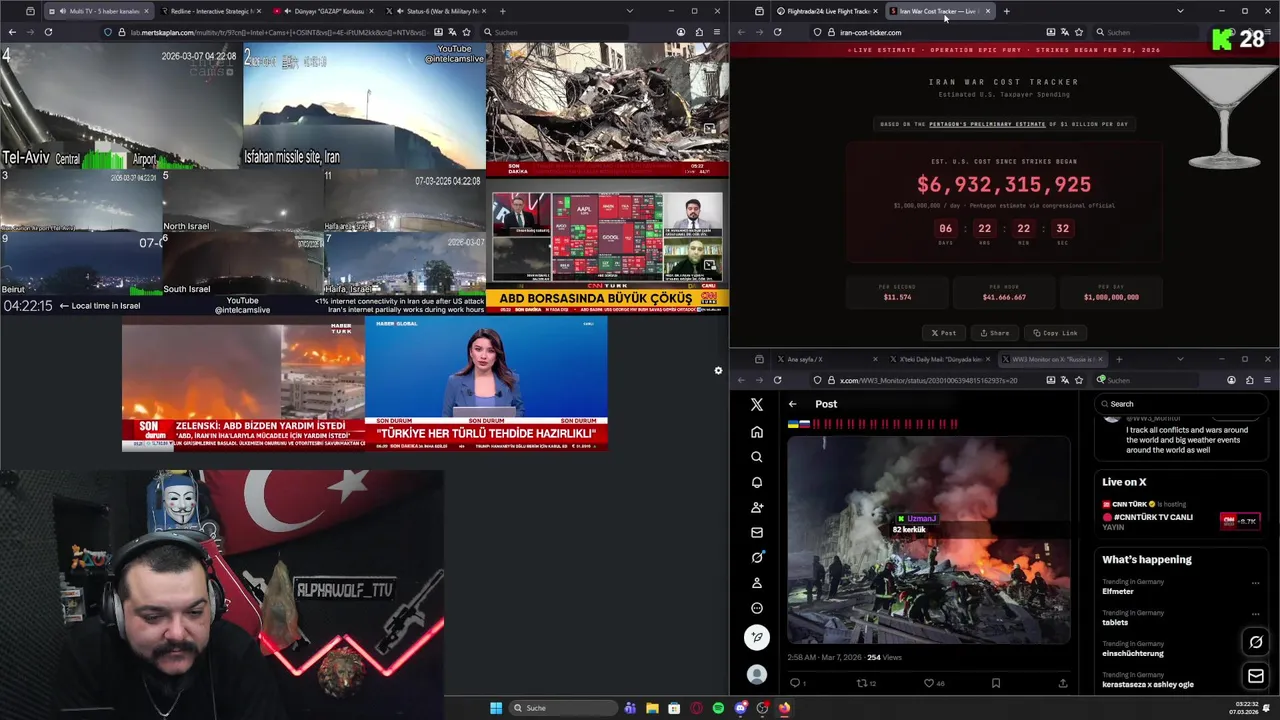Open X follow-people icon in sidebar
Screen dimensions: 1280x720
point(757,507)
